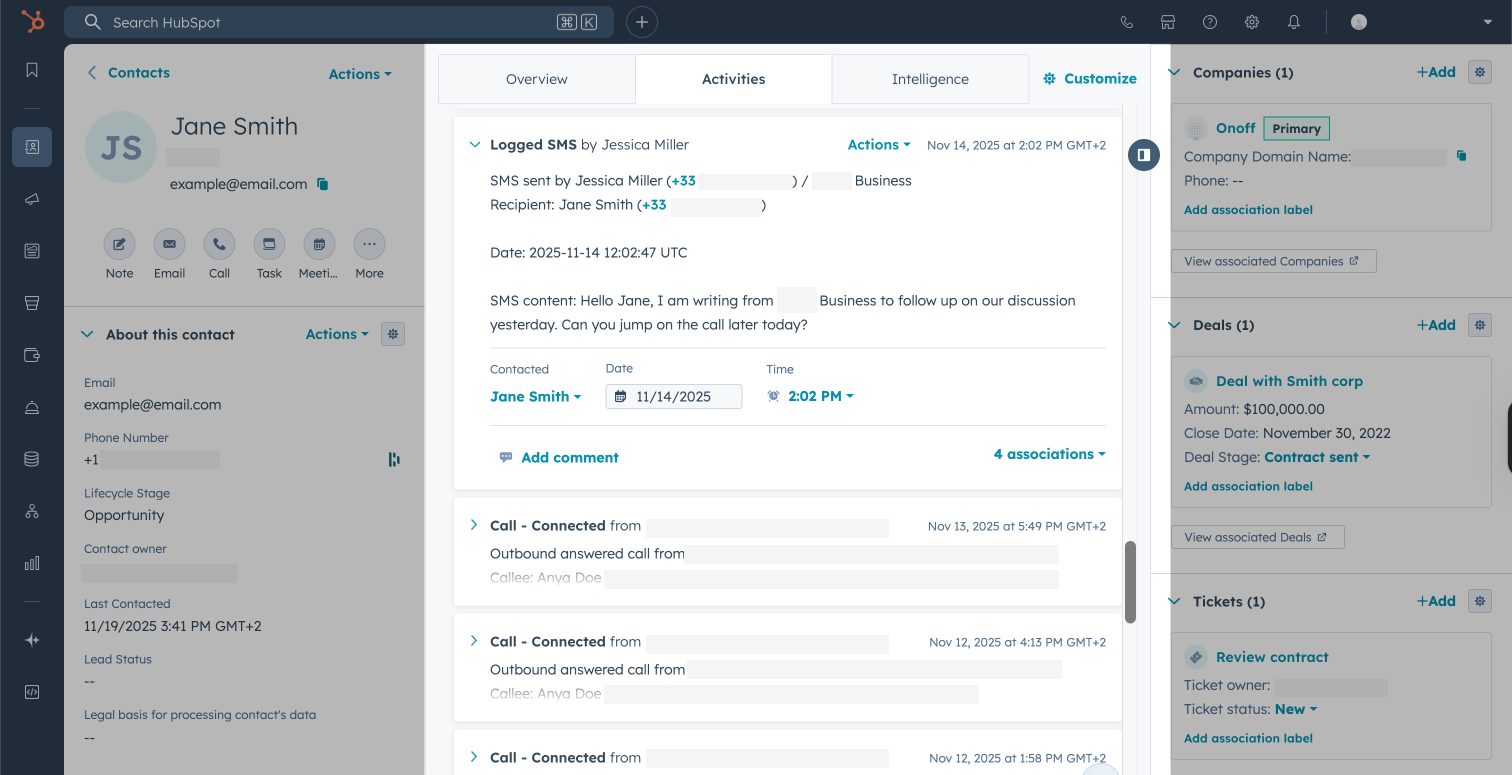This screenshot has width=1512, height=775.
Task: Switch to the Activities tab
Action: tap(733, 79)
